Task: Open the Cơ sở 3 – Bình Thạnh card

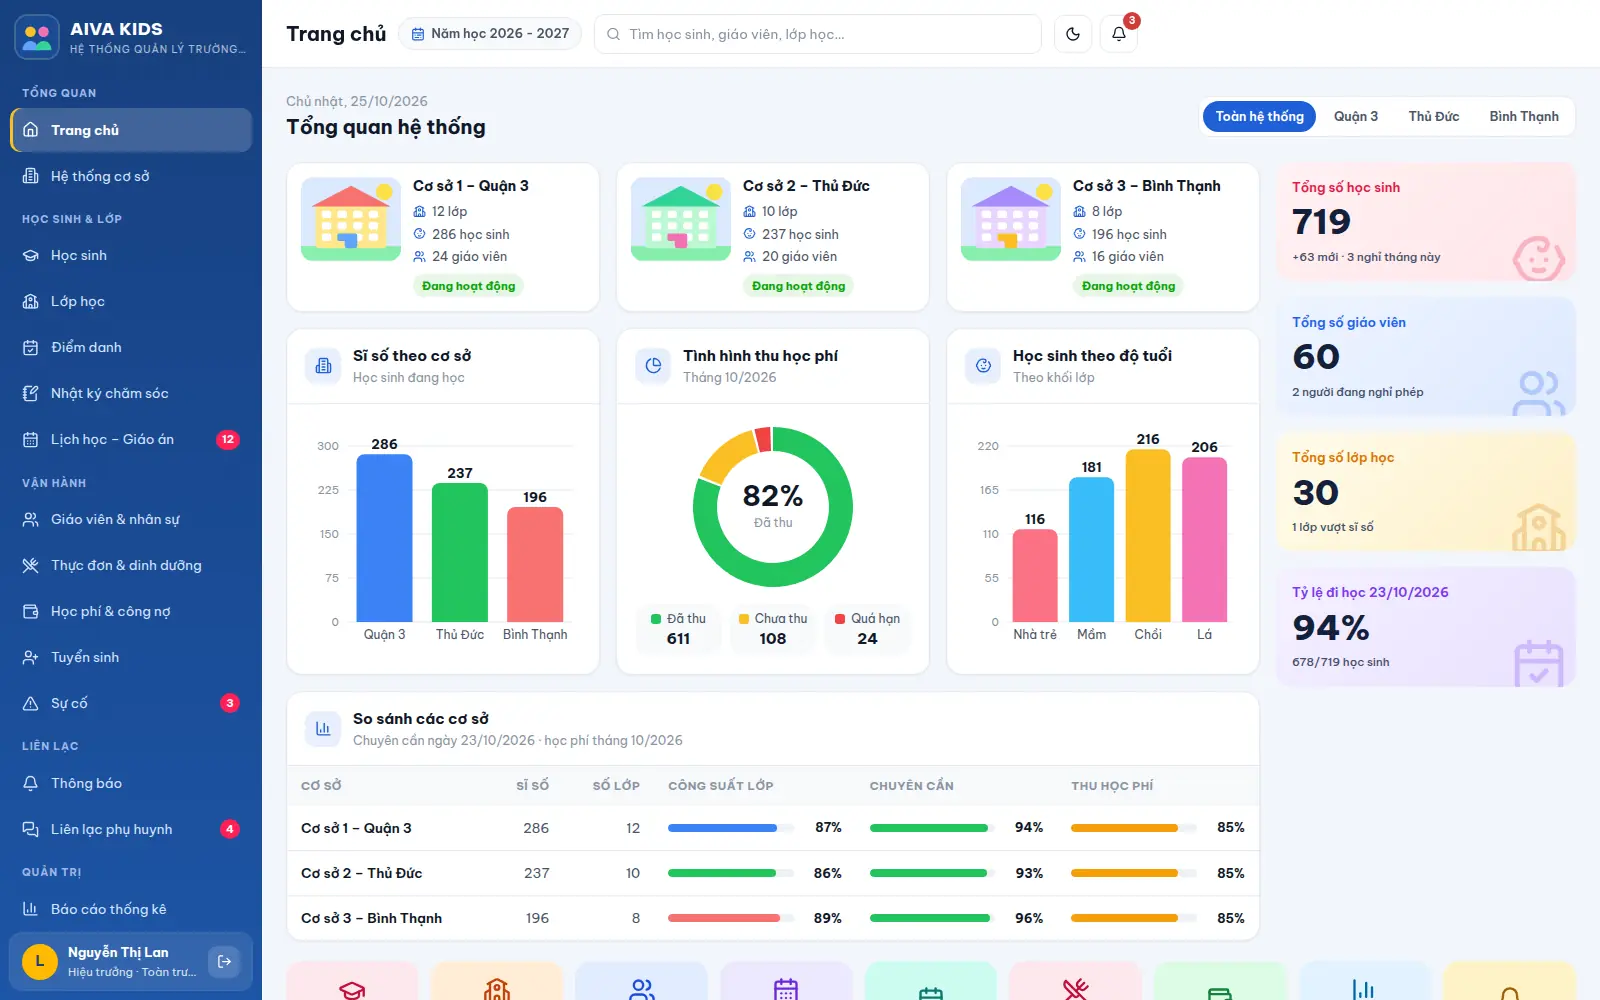Action: [1103, 237]
